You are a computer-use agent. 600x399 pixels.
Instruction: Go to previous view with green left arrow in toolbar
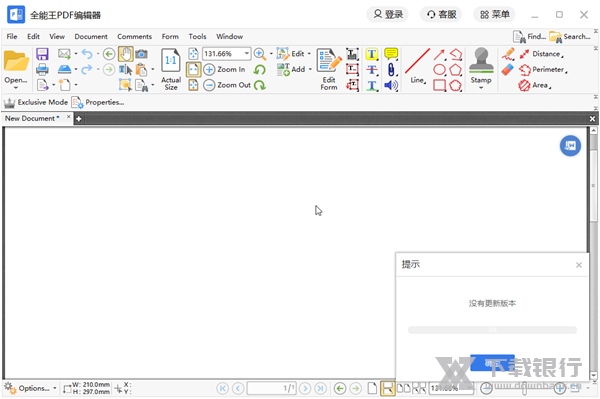coord(109,54)
